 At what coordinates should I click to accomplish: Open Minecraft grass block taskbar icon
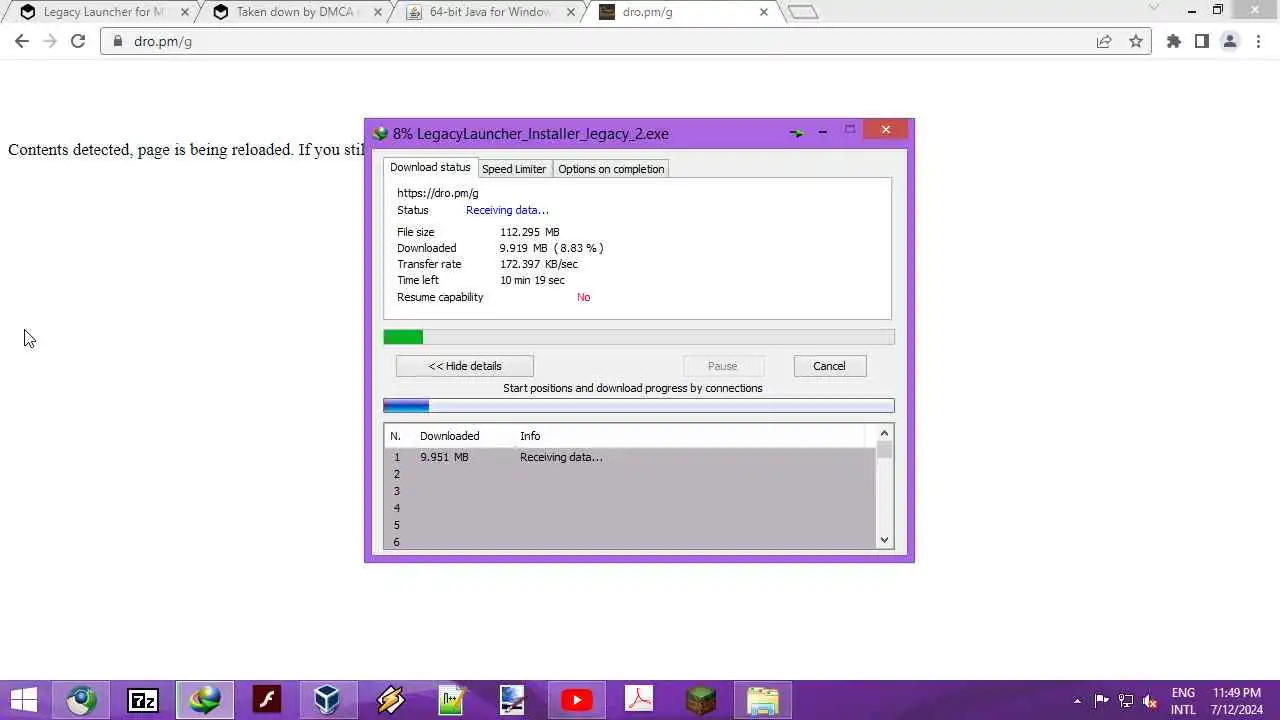pos(701,700)
